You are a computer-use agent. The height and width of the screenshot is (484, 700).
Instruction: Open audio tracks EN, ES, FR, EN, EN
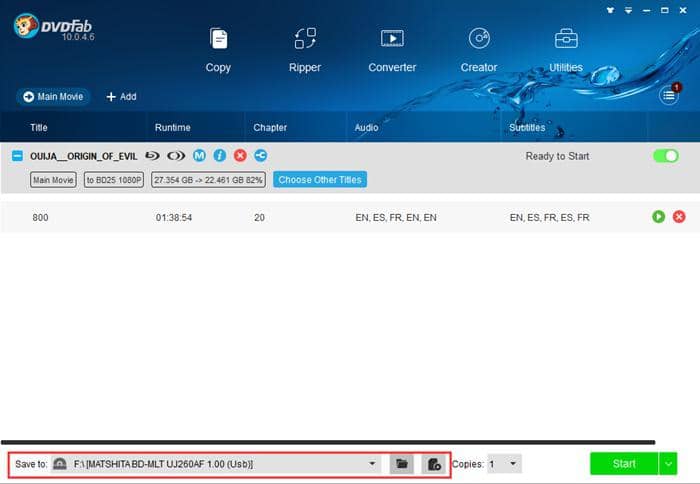(x=396, y=217)
